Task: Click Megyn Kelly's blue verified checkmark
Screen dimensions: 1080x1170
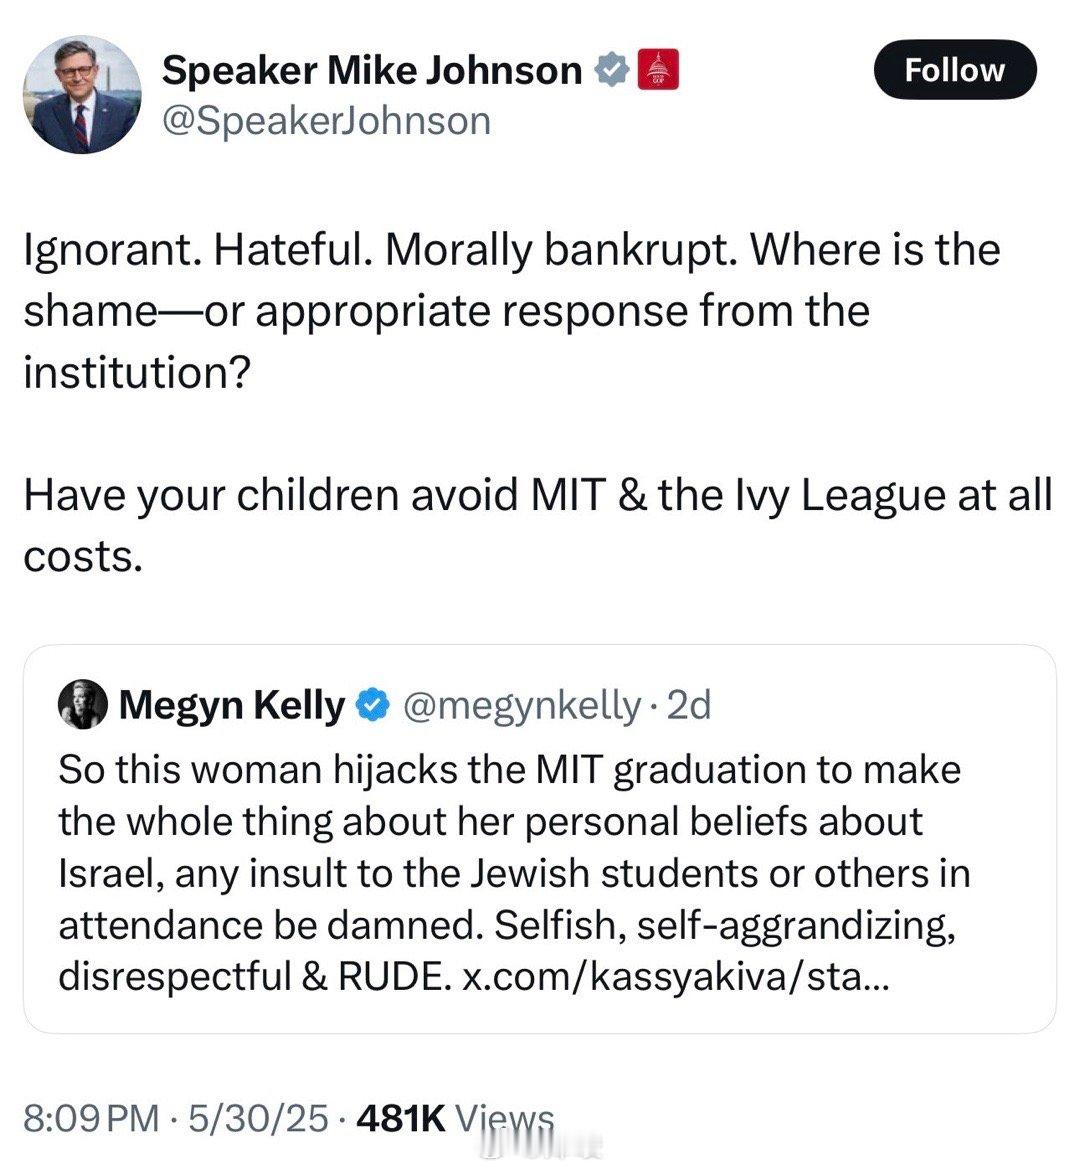Action: 373,704
